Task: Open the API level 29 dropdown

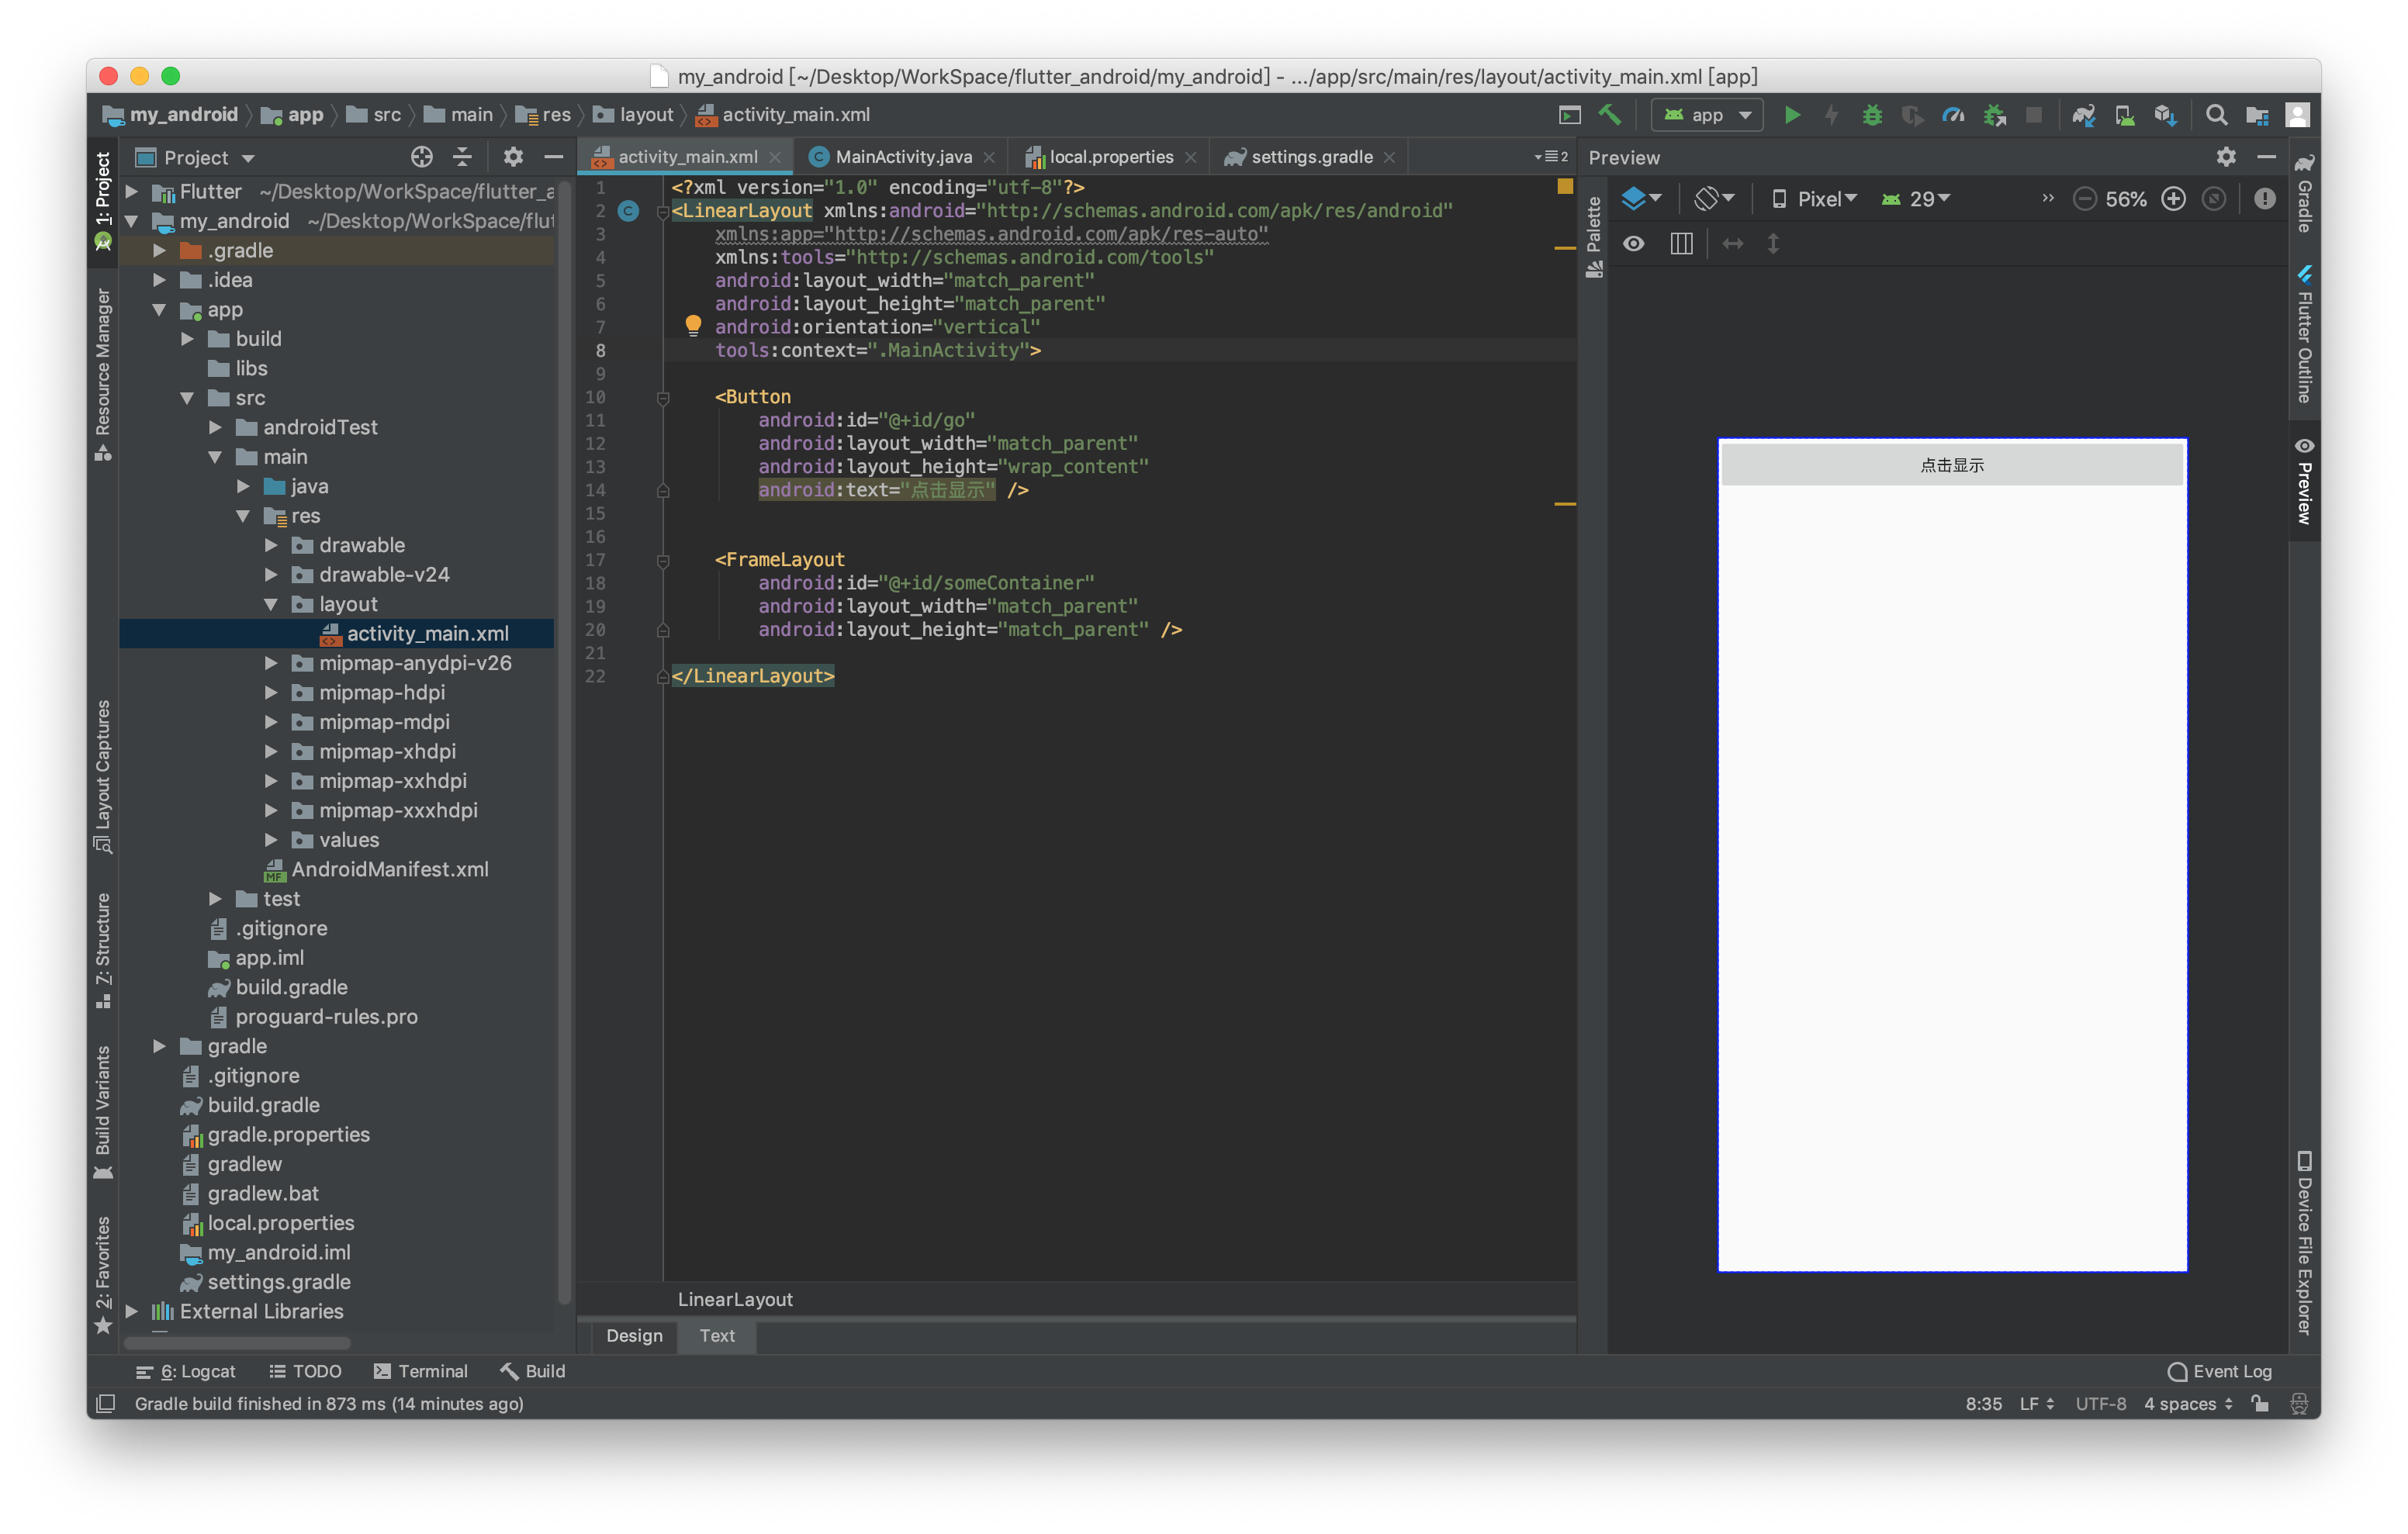Action: tap(1916, 198)
